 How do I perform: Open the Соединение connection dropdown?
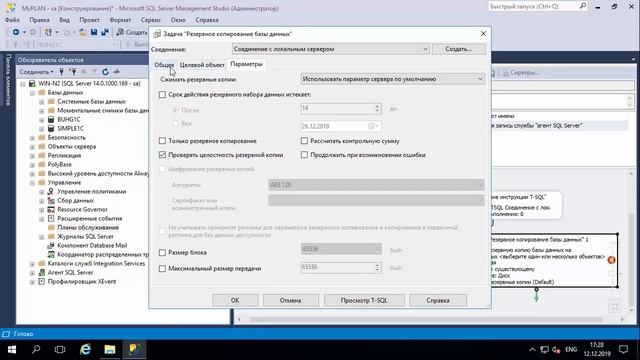click(331, 49)
